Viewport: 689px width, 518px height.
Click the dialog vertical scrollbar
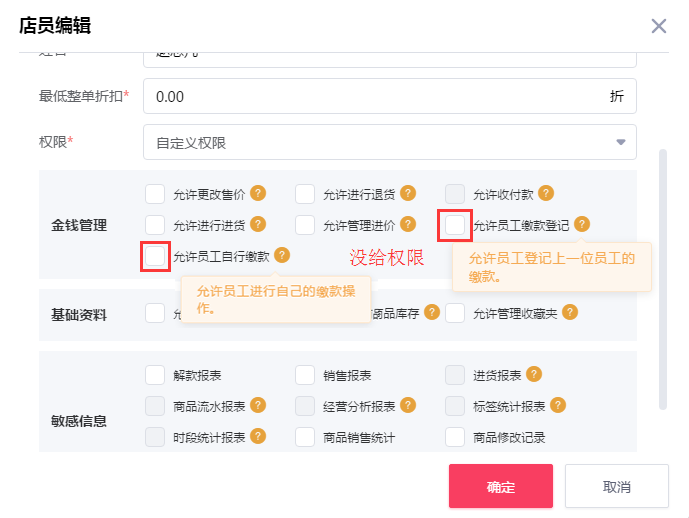point(661,280)
